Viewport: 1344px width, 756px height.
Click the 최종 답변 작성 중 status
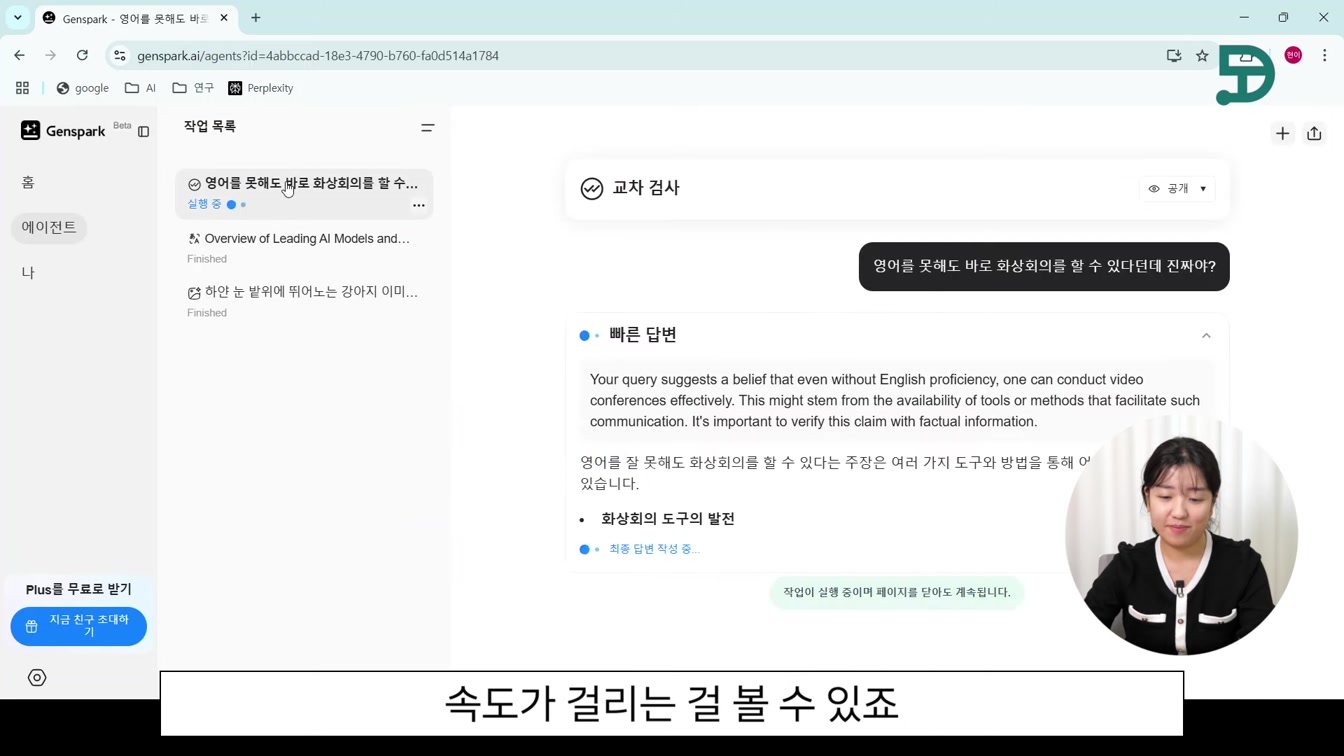coord(654,549)
